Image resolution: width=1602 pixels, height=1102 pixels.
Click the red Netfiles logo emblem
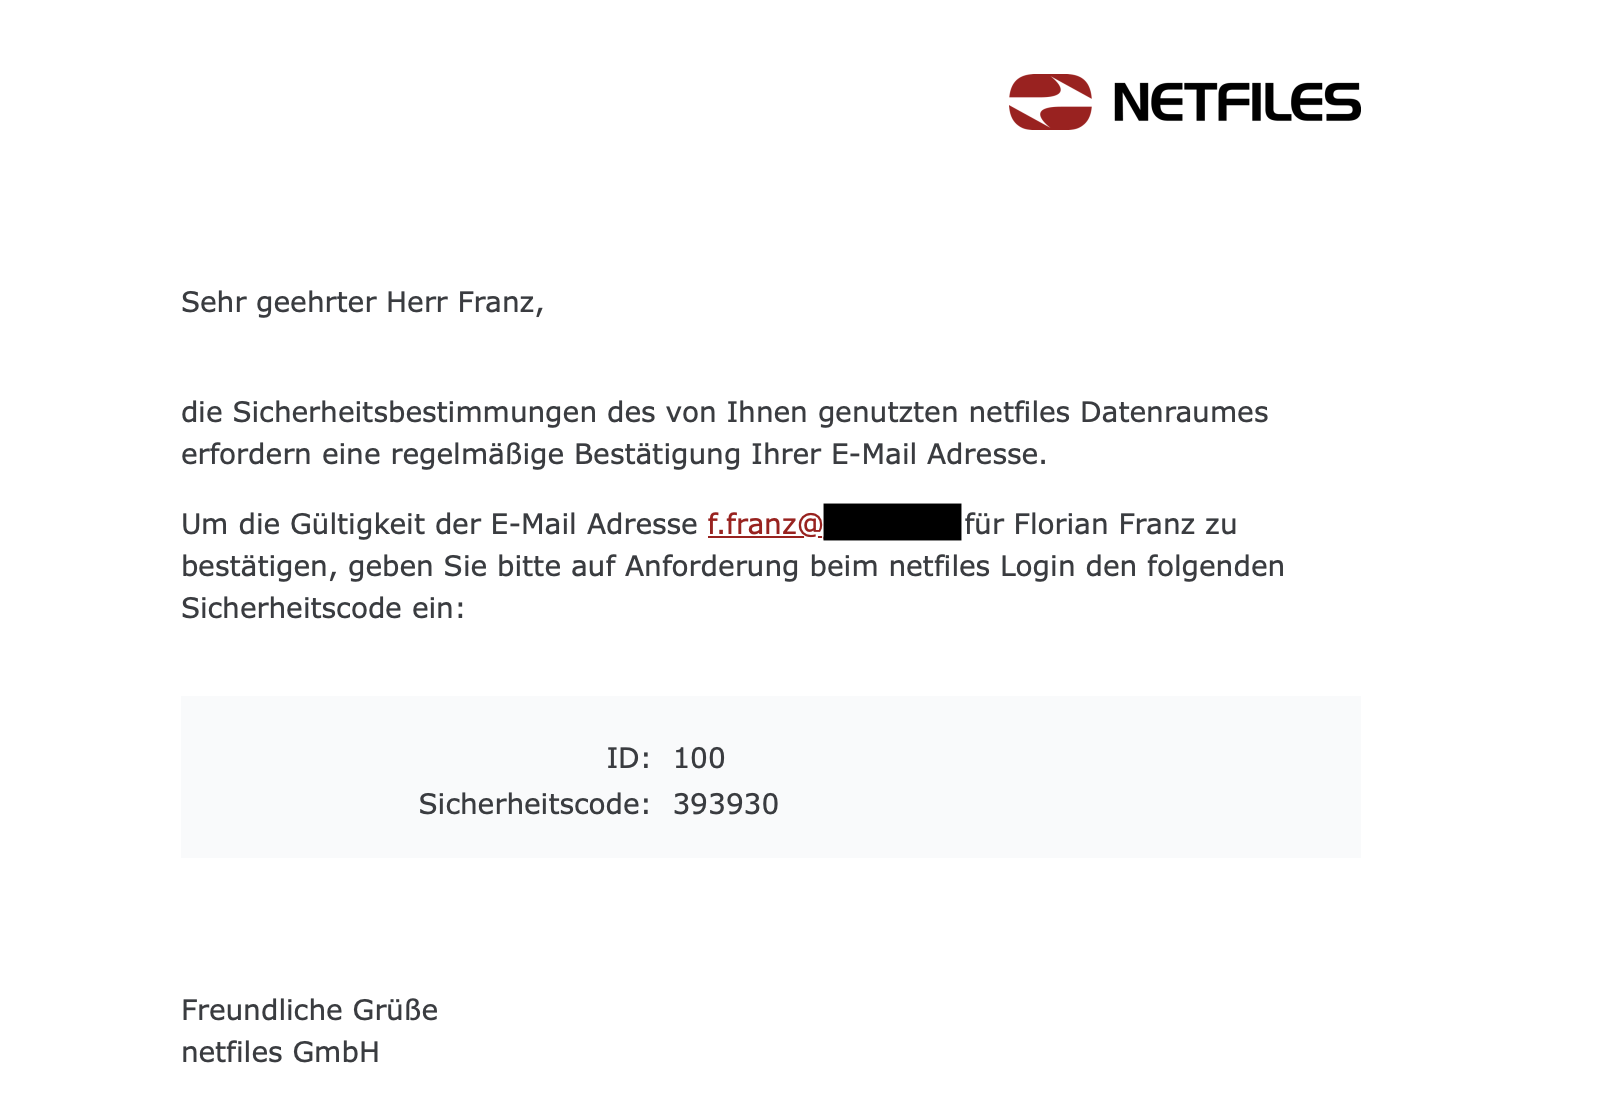point(1049,102)
